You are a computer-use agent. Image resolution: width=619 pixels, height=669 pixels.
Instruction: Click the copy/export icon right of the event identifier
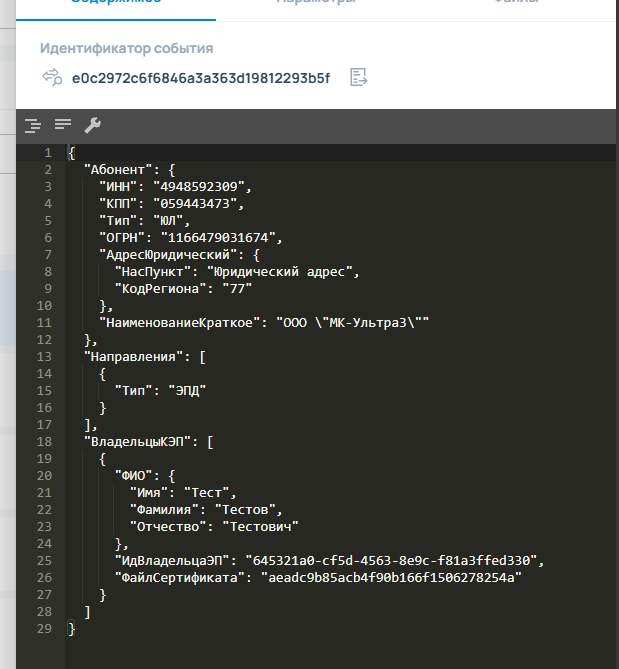pyautogui.click(x=358, y=77)
